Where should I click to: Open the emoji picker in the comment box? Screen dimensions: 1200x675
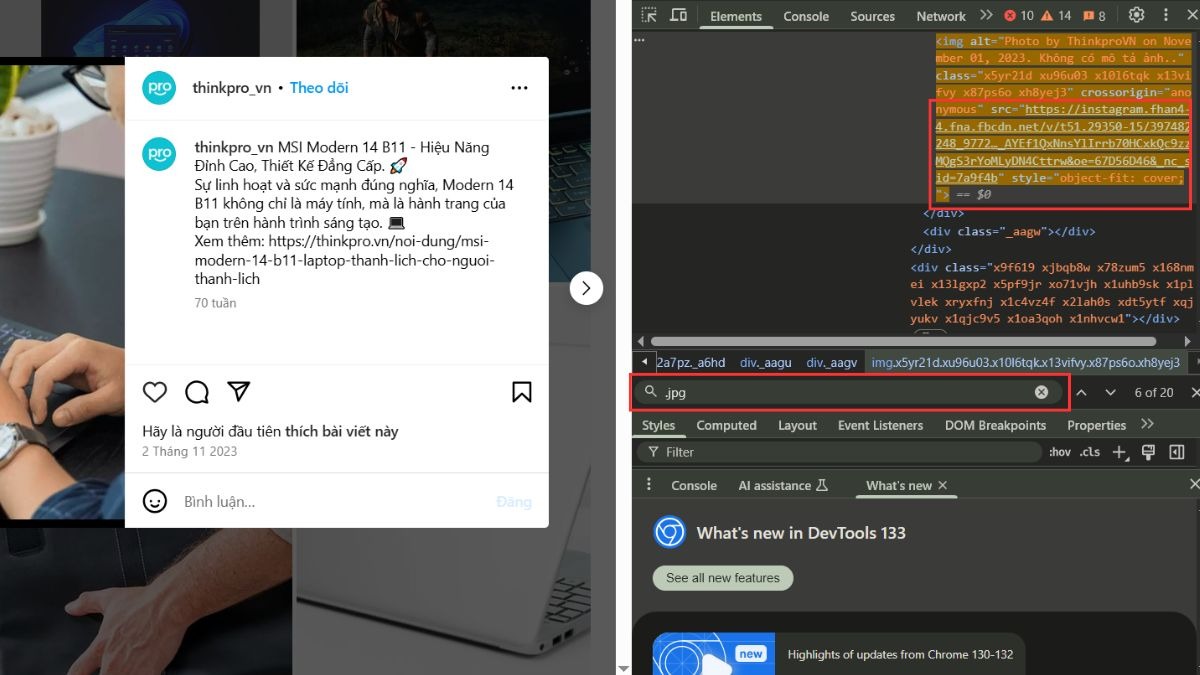[154, 501]
